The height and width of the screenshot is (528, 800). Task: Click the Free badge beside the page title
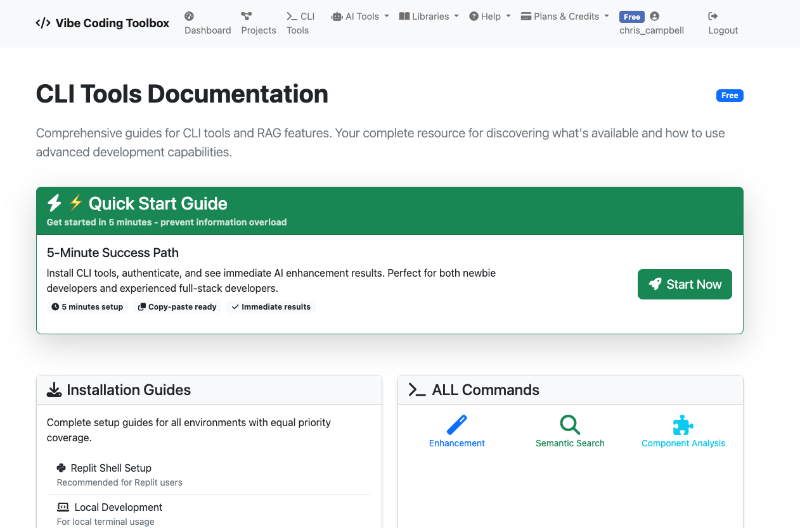point(729,96)
